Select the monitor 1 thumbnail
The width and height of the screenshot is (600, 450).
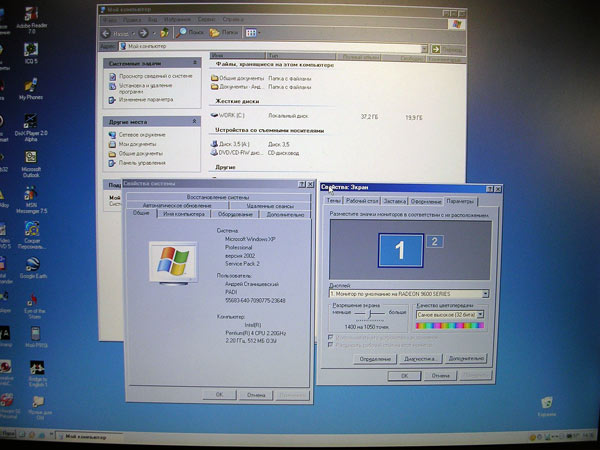click(x=401, y=250)
